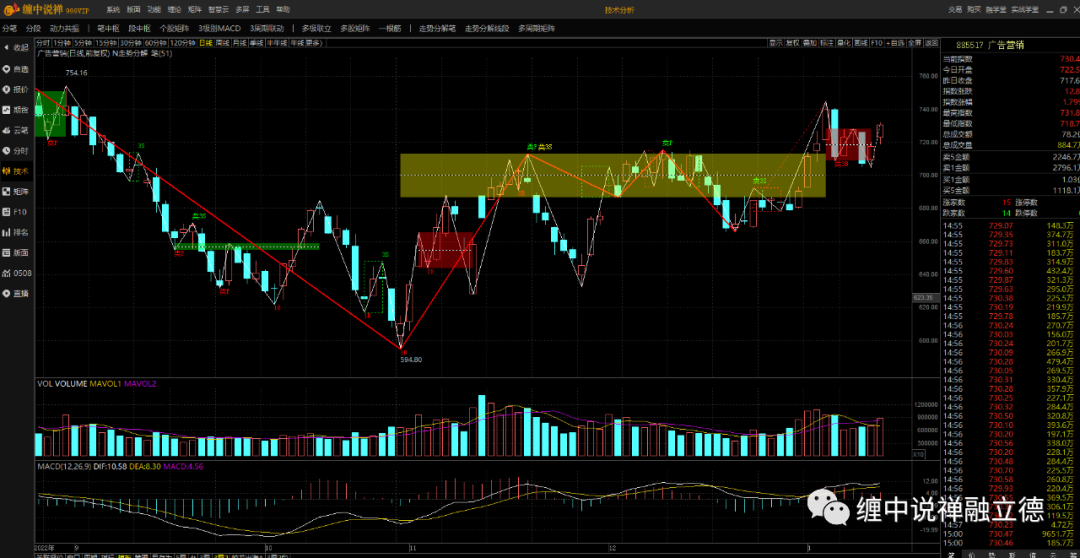Open 版面 layout in the sidebar

[17, 253]
